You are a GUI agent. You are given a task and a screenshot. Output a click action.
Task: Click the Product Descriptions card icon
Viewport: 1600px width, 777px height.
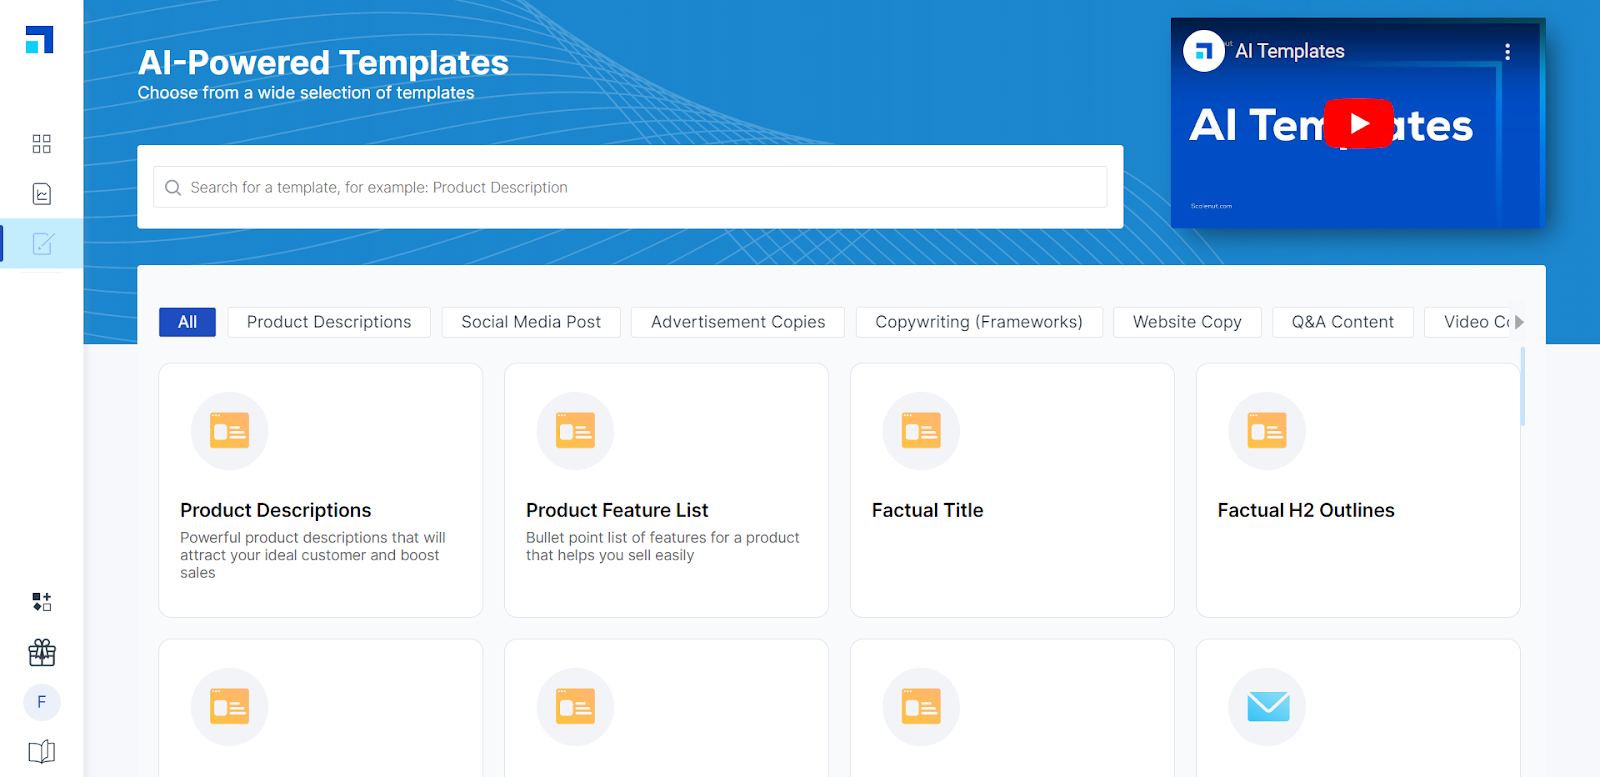coord(230,431)
